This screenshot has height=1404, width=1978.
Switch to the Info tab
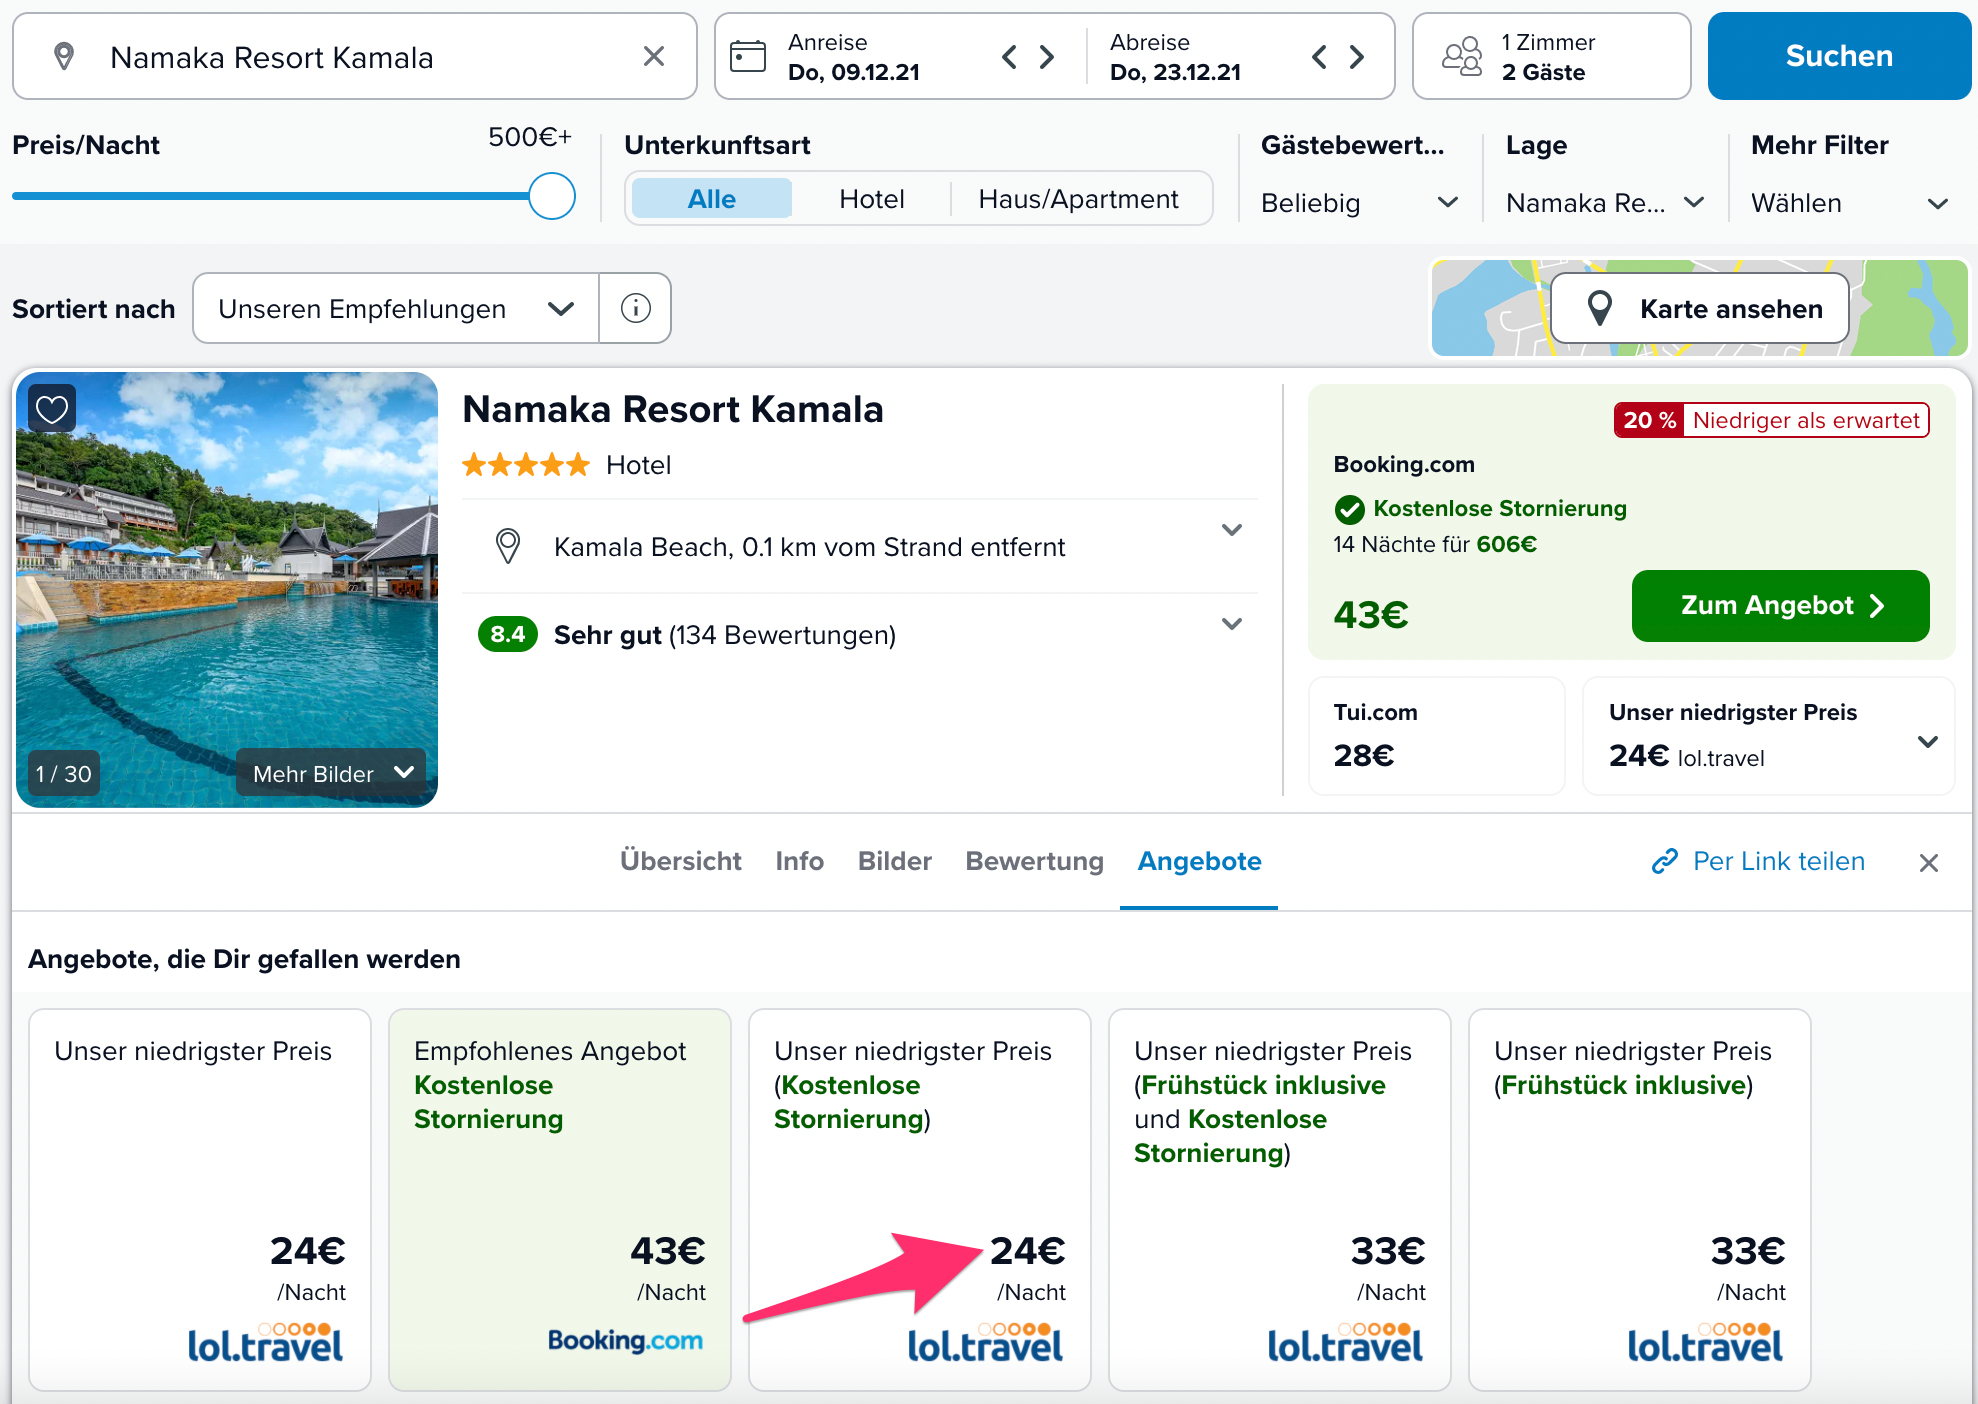coord(799,861)
